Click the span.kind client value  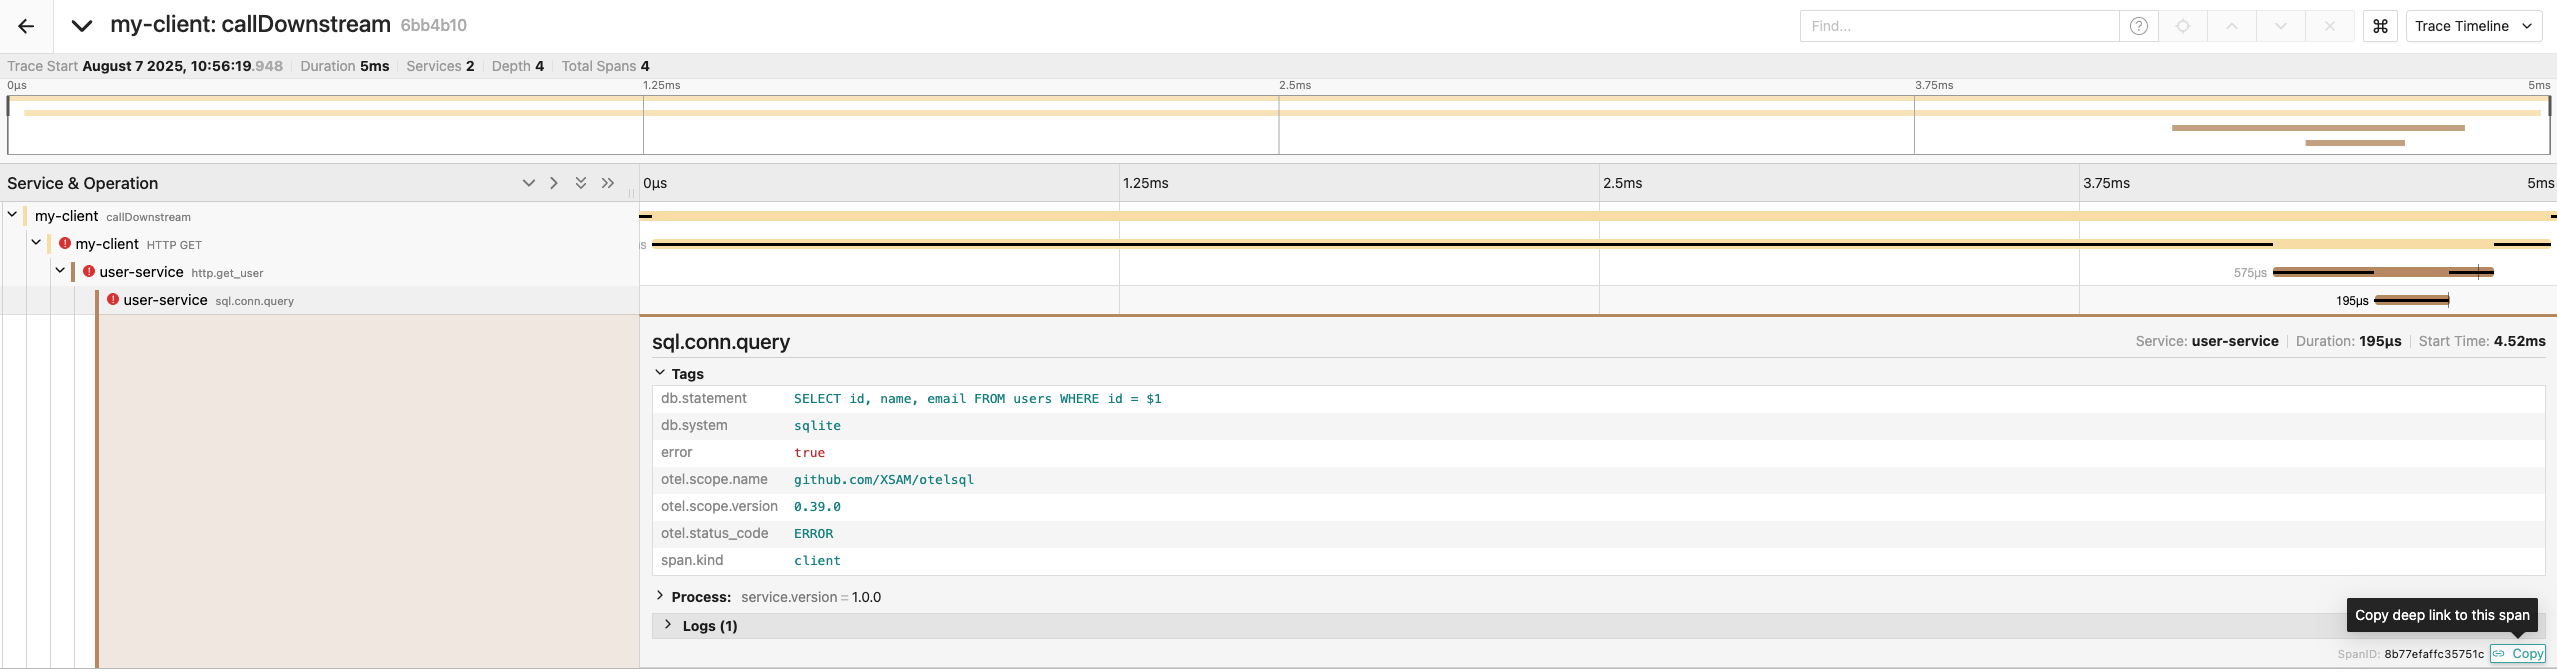click(x=817, y=560)
